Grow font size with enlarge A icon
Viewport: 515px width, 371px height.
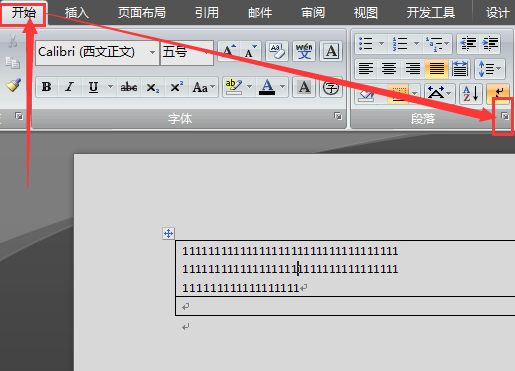[229, 51]
